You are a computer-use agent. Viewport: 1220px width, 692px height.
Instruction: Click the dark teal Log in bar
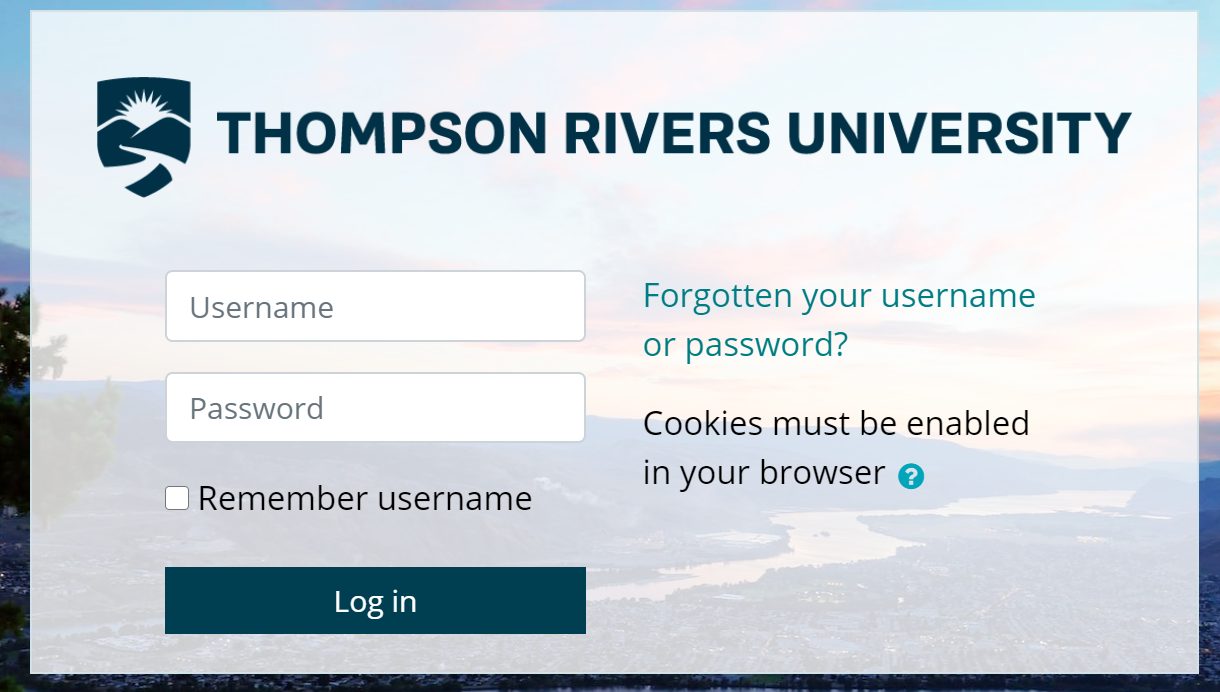pyautogui.click(x=375, y=600)
